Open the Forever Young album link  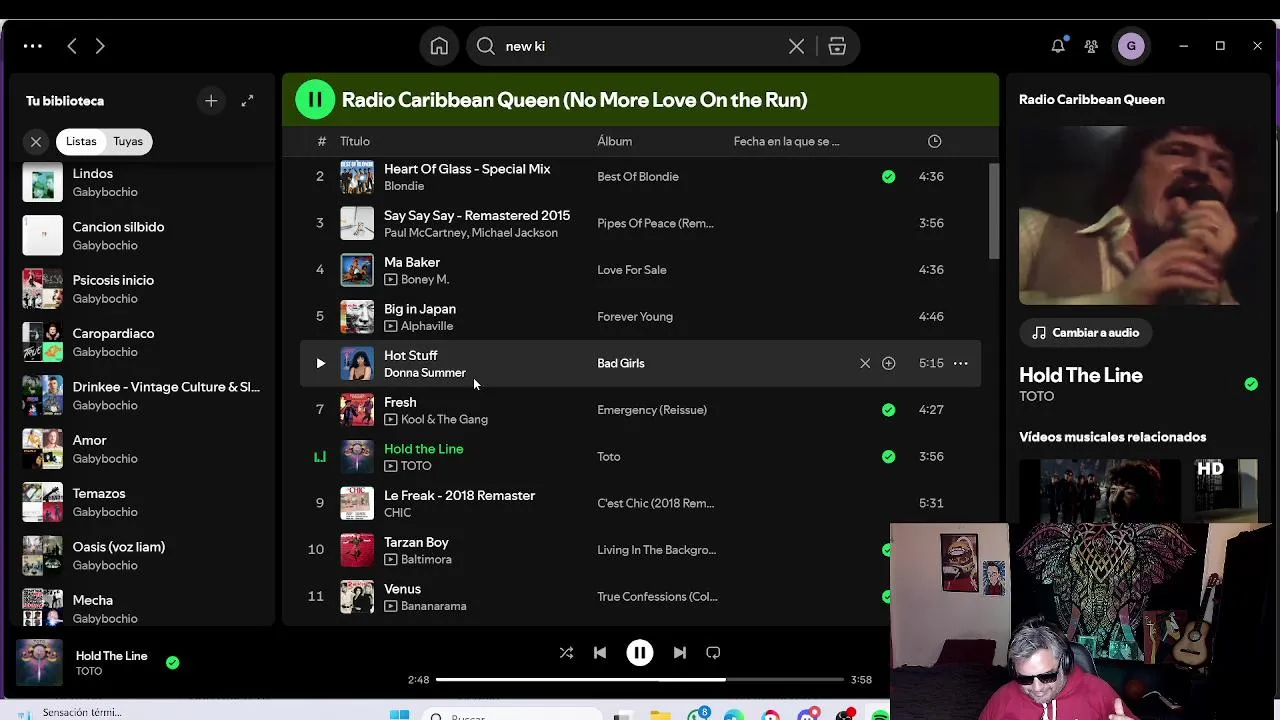[x=635, y=316]
